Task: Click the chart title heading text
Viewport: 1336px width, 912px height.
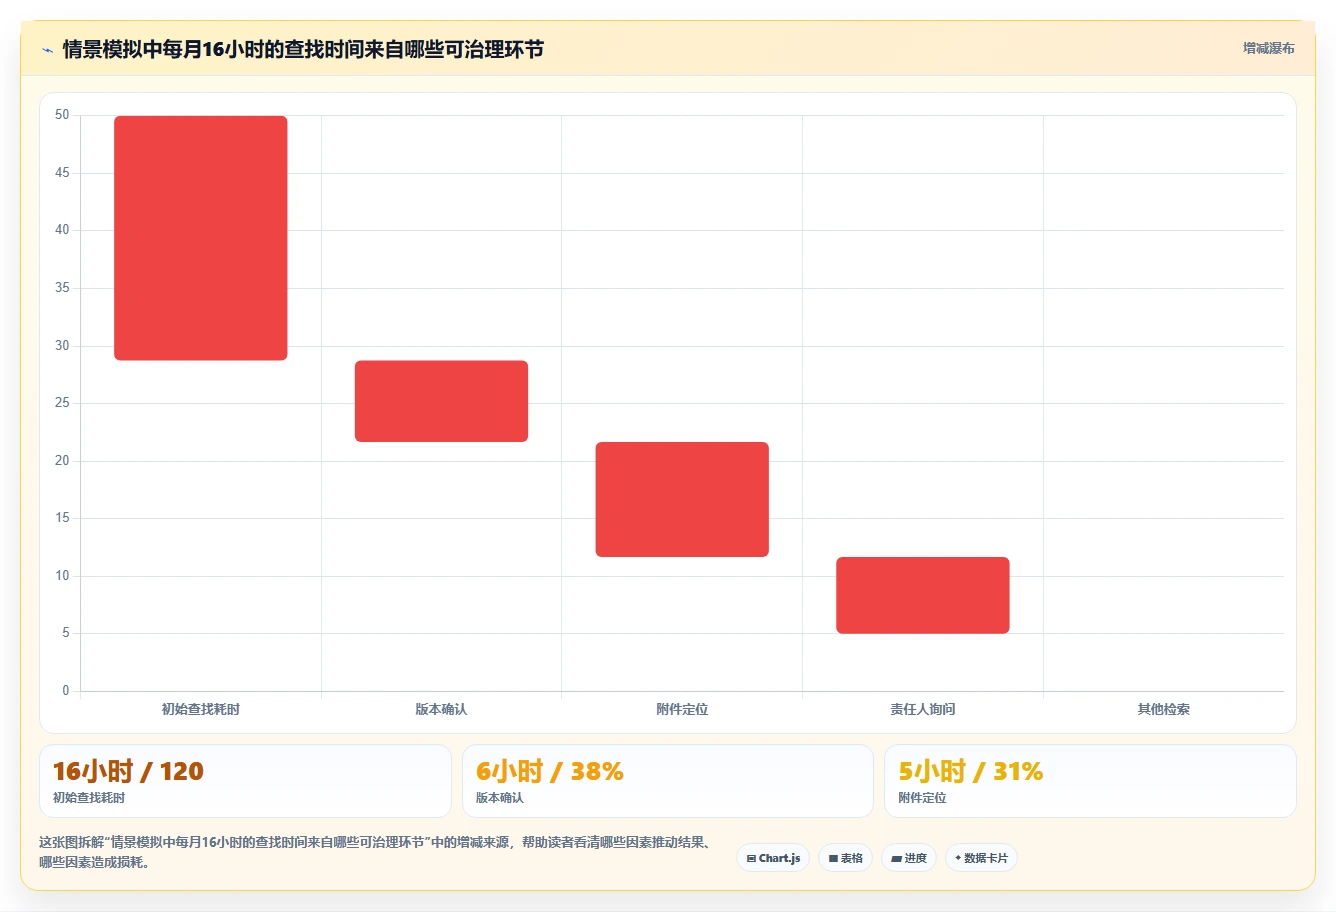Action: pos(303,49)
